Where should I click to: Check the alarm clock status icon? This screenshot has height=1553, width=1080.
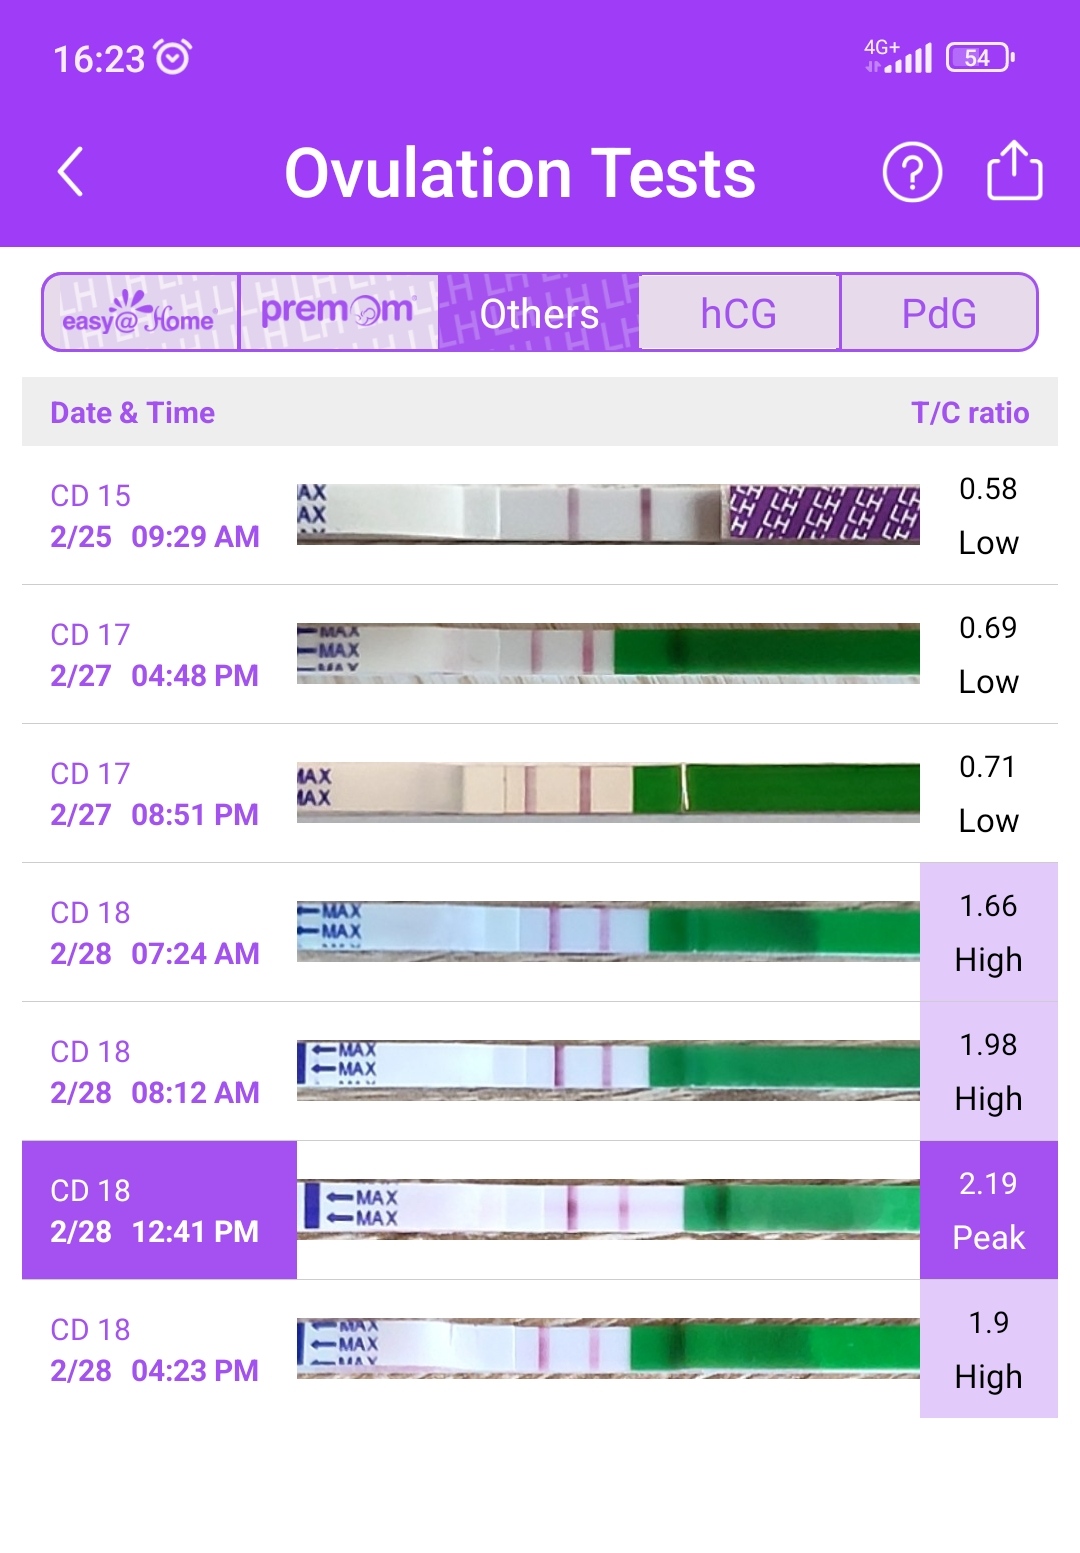[174, 57]
